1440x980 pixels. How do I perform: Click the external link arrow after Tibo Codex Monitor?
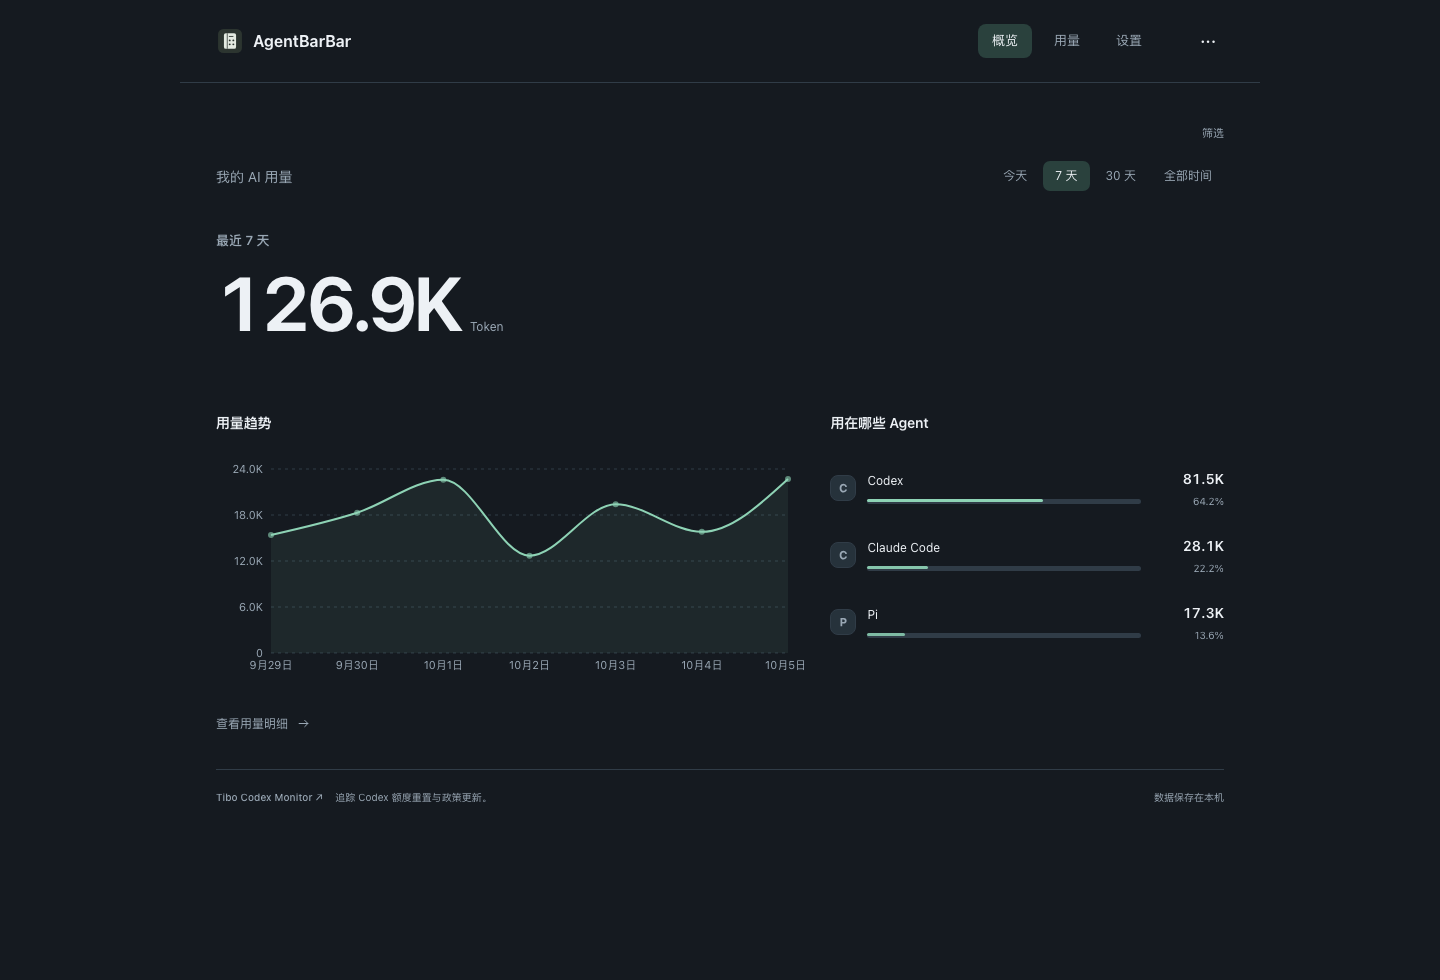click(319, 798)
